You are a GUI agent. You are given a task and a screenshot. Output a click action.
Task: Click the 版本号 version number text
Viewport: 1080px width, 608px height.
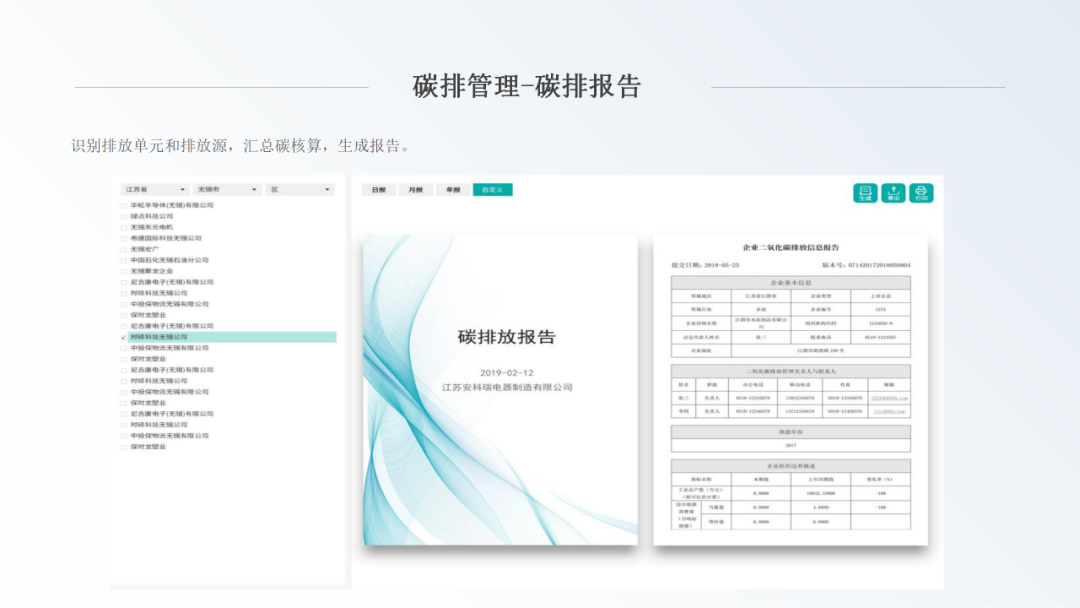point(866,265)
